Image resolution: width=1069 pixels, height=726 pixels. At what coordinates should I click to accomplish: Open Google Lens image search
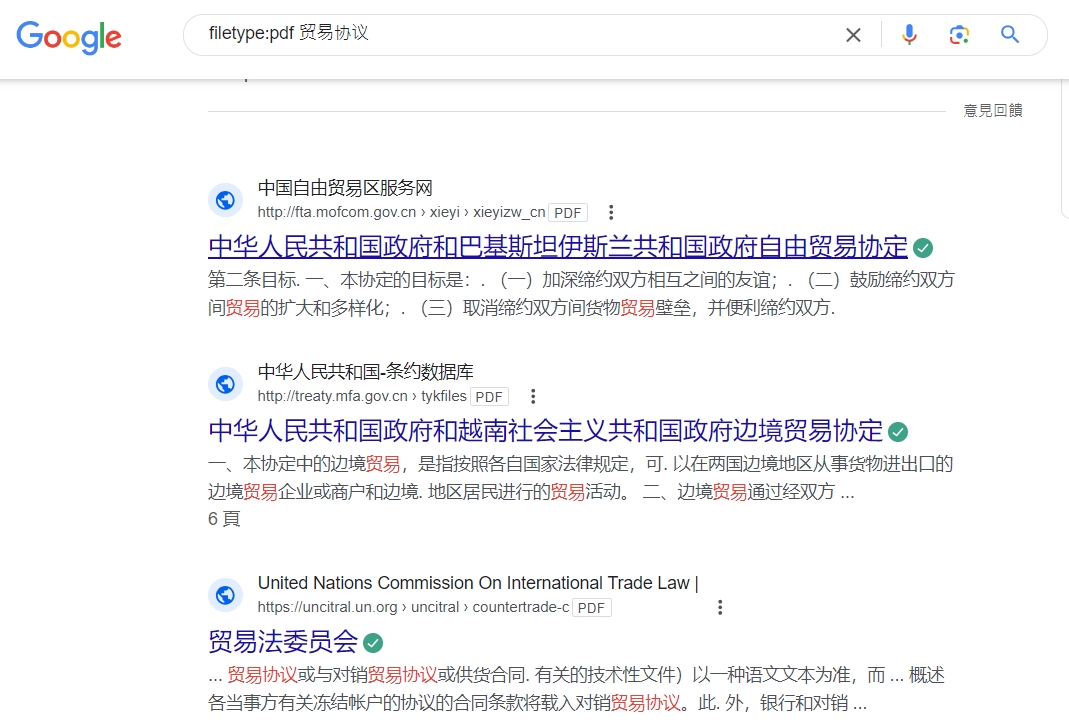(959, 34)
